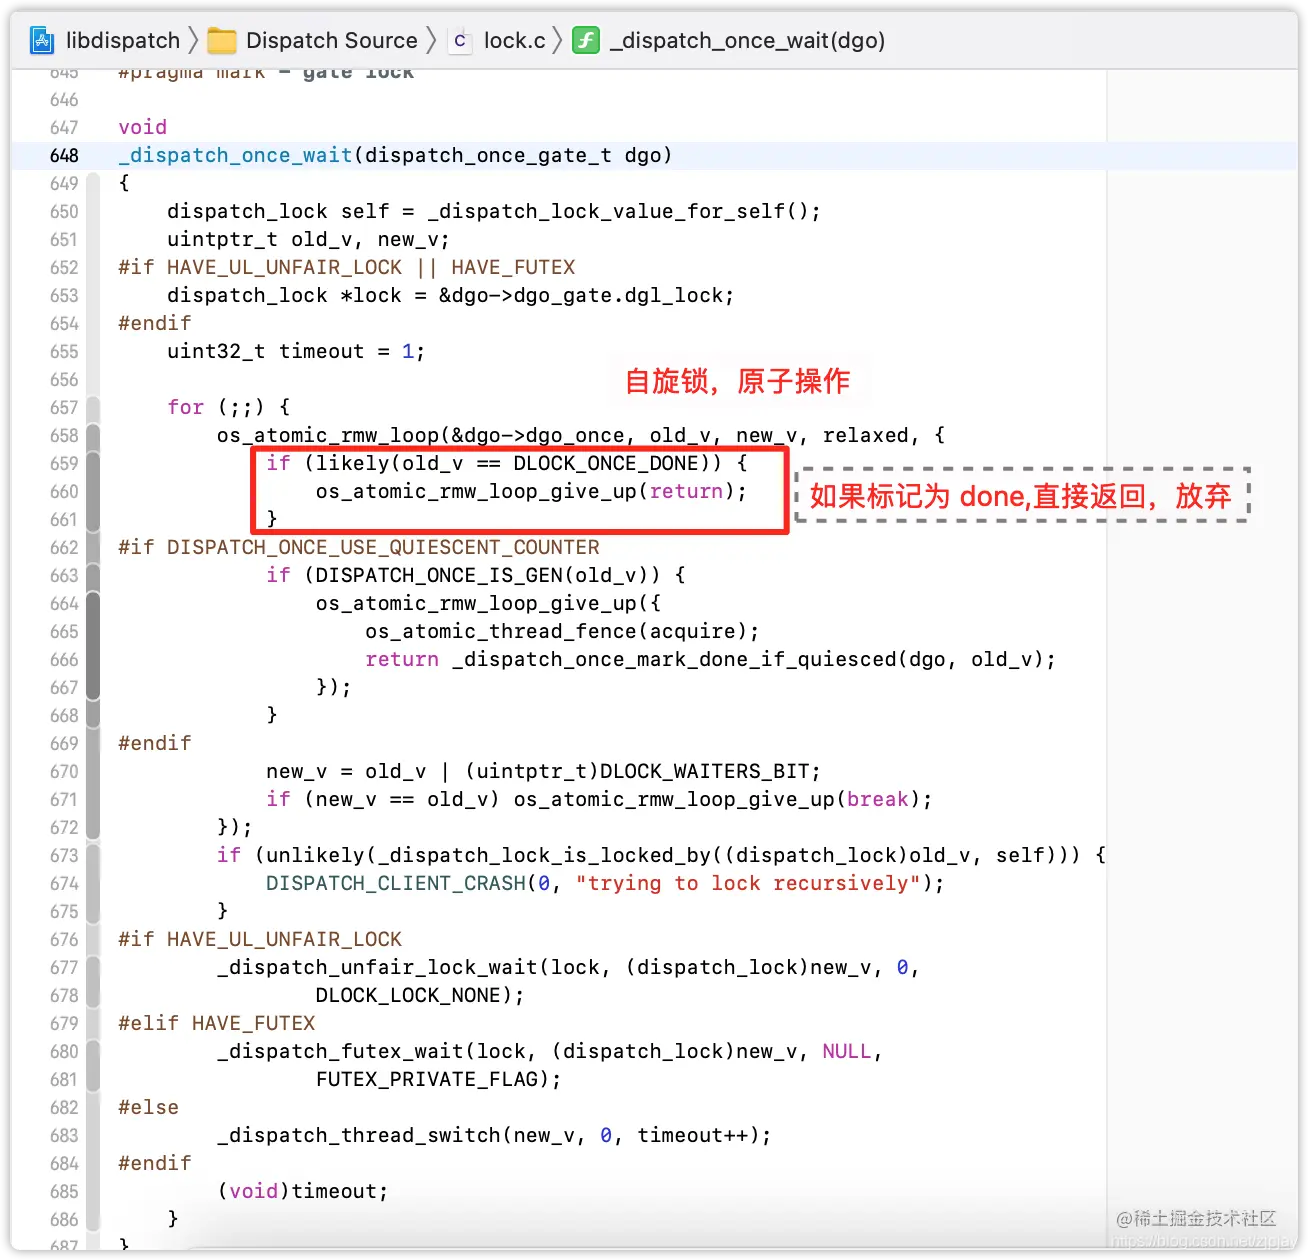Screen dimensions: 1308x1260
Task: Click DLOCK_ONCE_DONE on line 659
Action: (606, 463)
